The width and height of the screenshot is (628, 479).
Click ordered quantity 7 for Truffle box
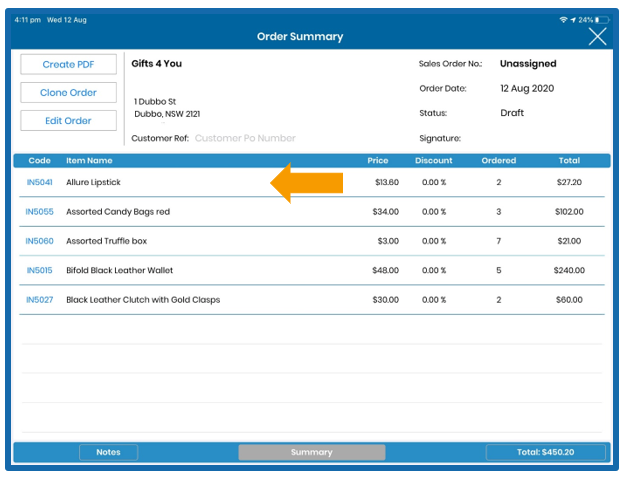(499, 241)
